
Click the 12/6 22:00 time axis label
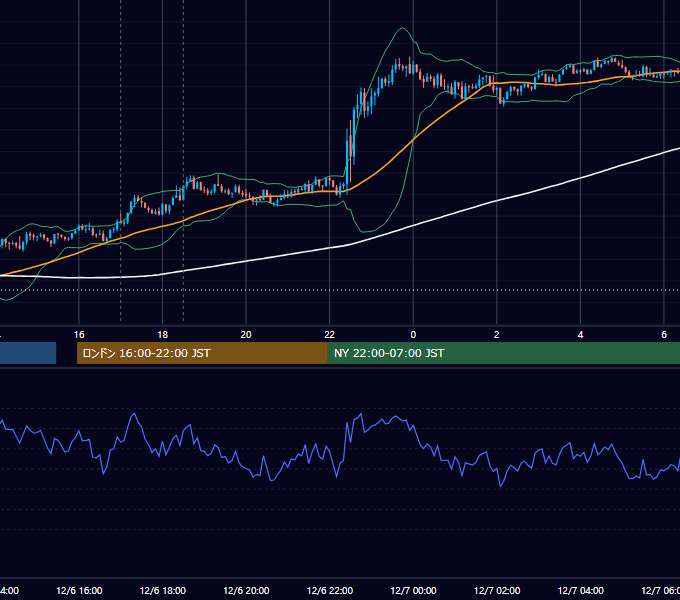click(330, 590)
